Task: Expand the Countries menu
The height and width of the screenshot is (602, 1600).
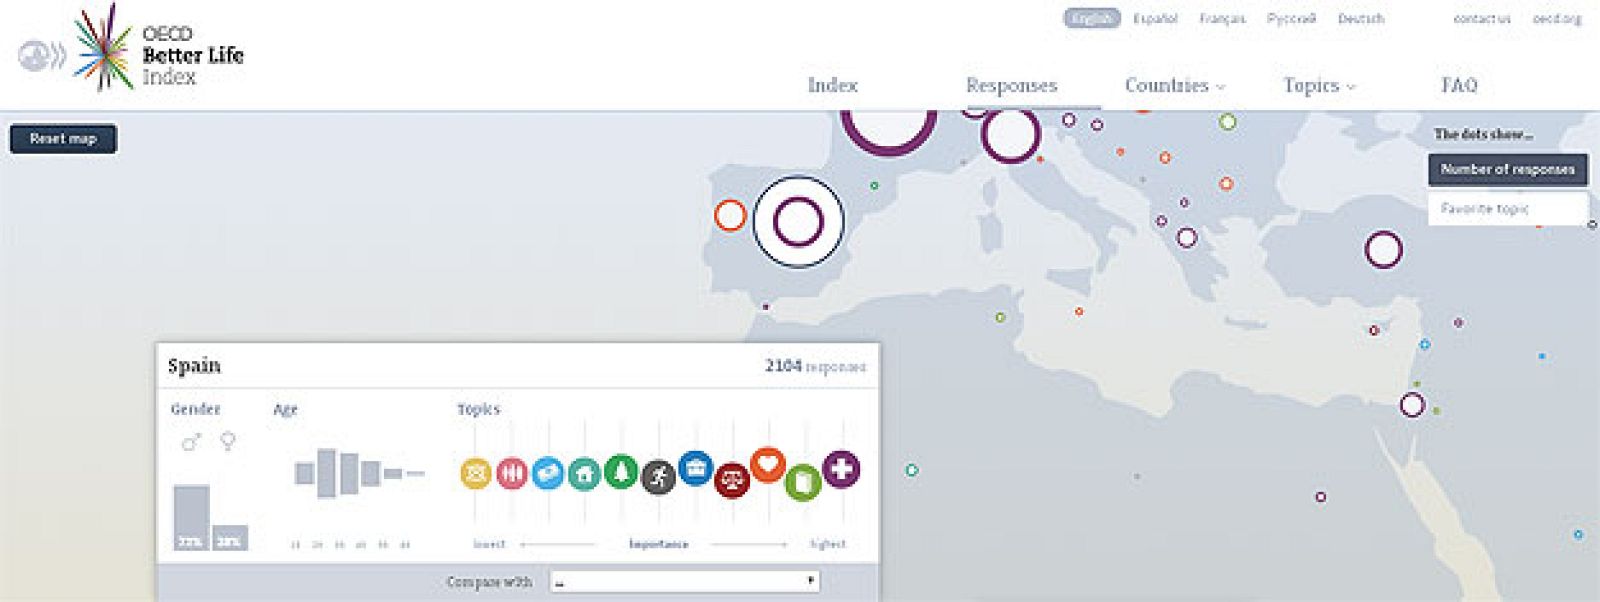Action: [x=1174, y=86]
